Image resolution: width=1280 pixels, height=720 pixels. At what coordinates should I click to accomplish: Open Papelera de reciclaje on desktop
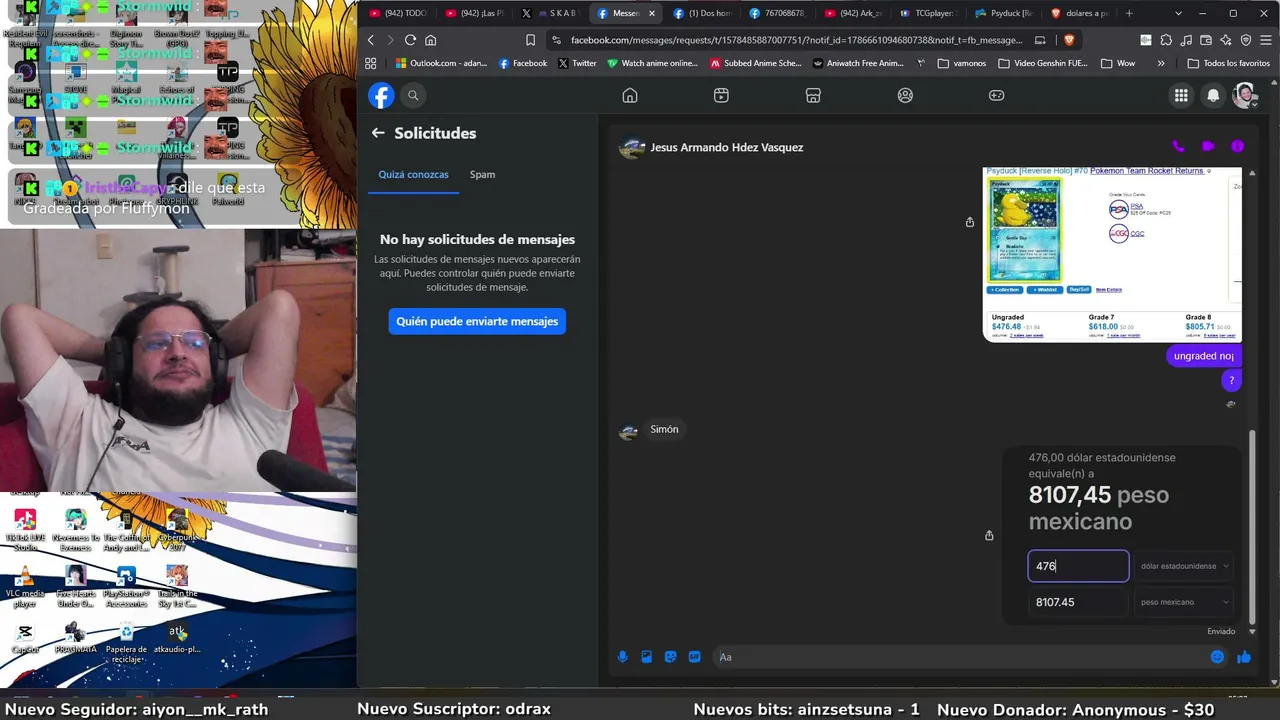pos(127,640)
